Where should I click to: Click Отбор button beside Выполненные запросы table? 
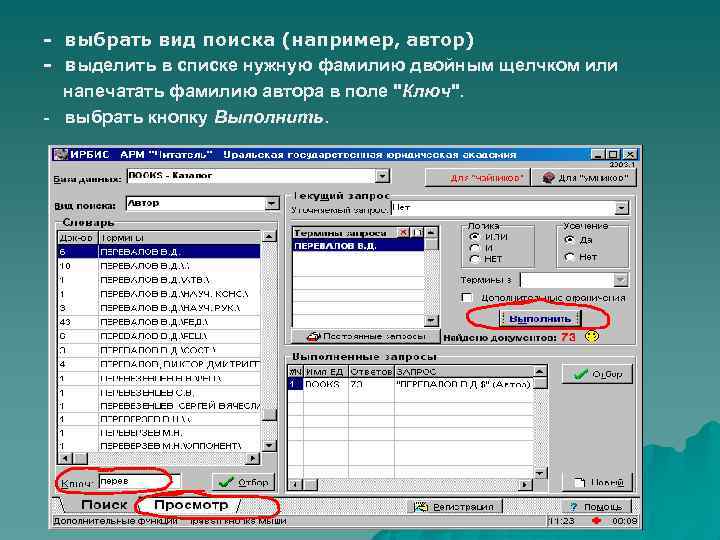(598, 374)
